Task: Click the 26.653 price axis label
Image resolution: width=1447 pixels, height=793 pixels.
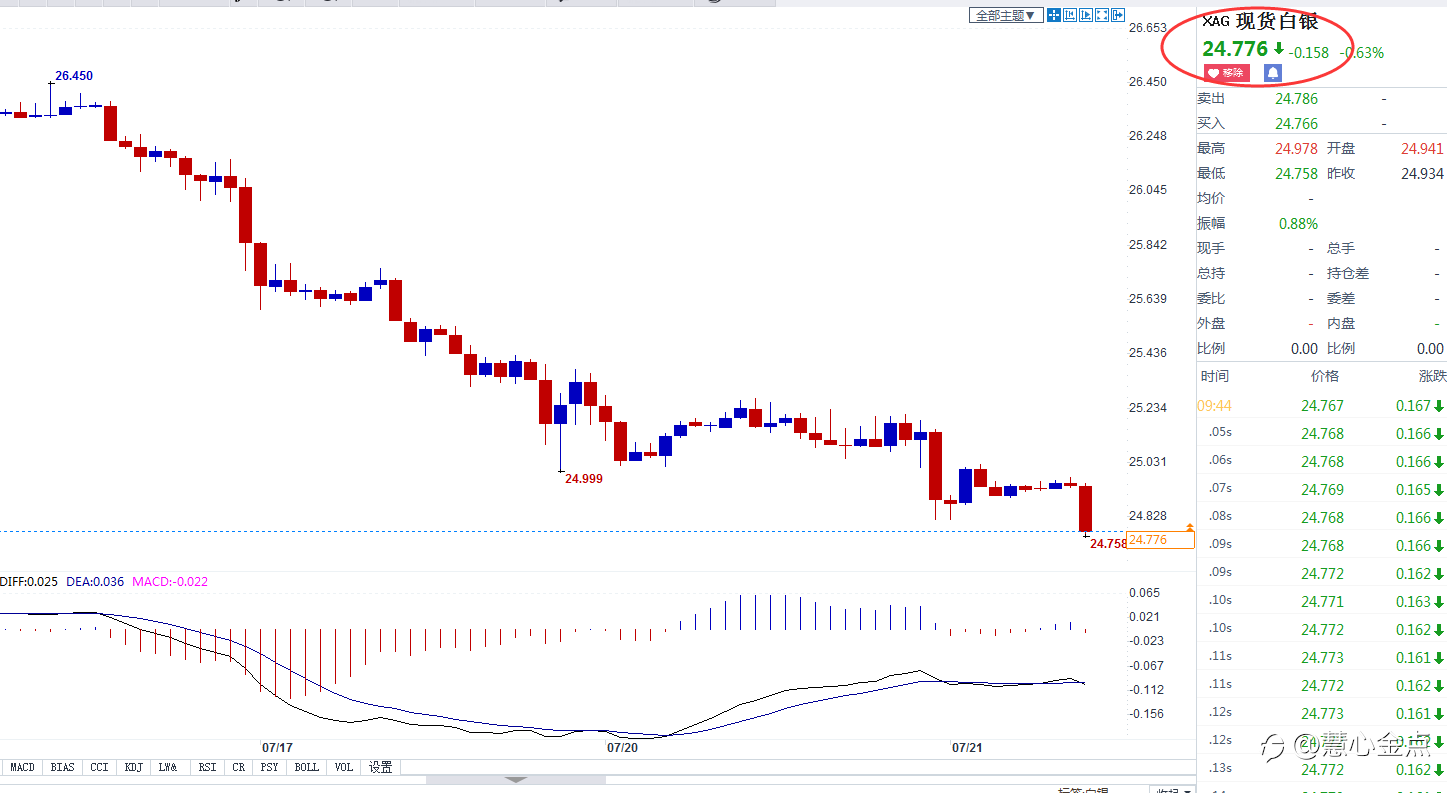Action: [x=1148, y=27]
